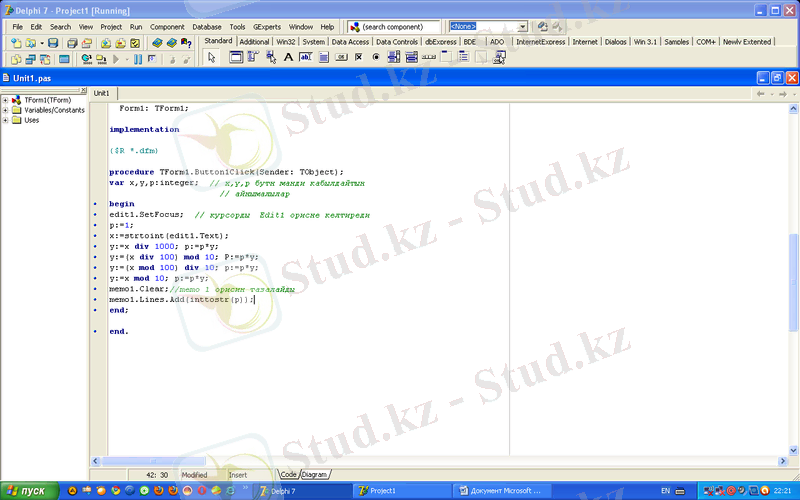Toggle breakpoint dot beside the x:=strtoint line
The image size is (800, 500).
[95, 236]
